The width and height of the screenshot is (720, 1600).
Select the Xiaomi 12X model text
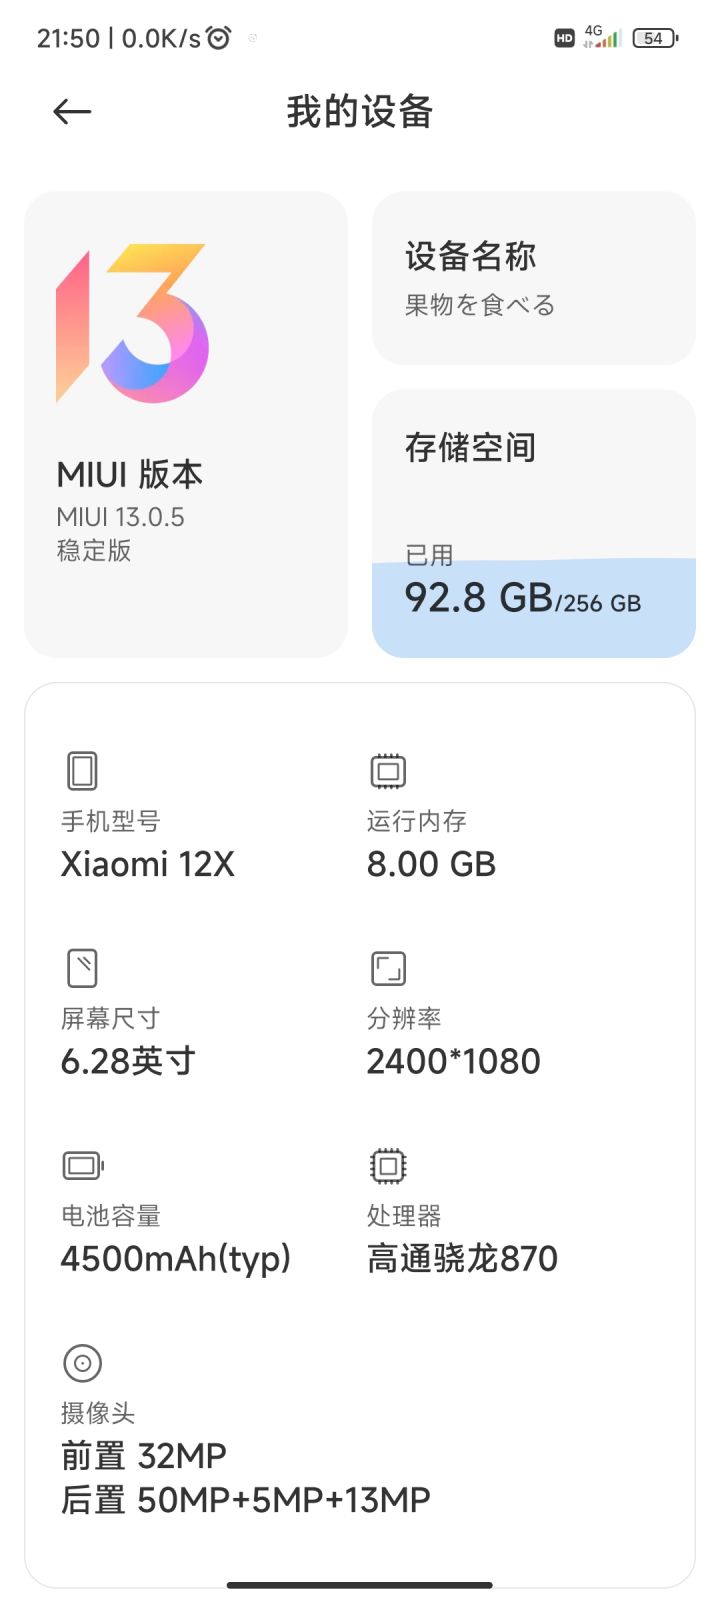click(148, 864)
